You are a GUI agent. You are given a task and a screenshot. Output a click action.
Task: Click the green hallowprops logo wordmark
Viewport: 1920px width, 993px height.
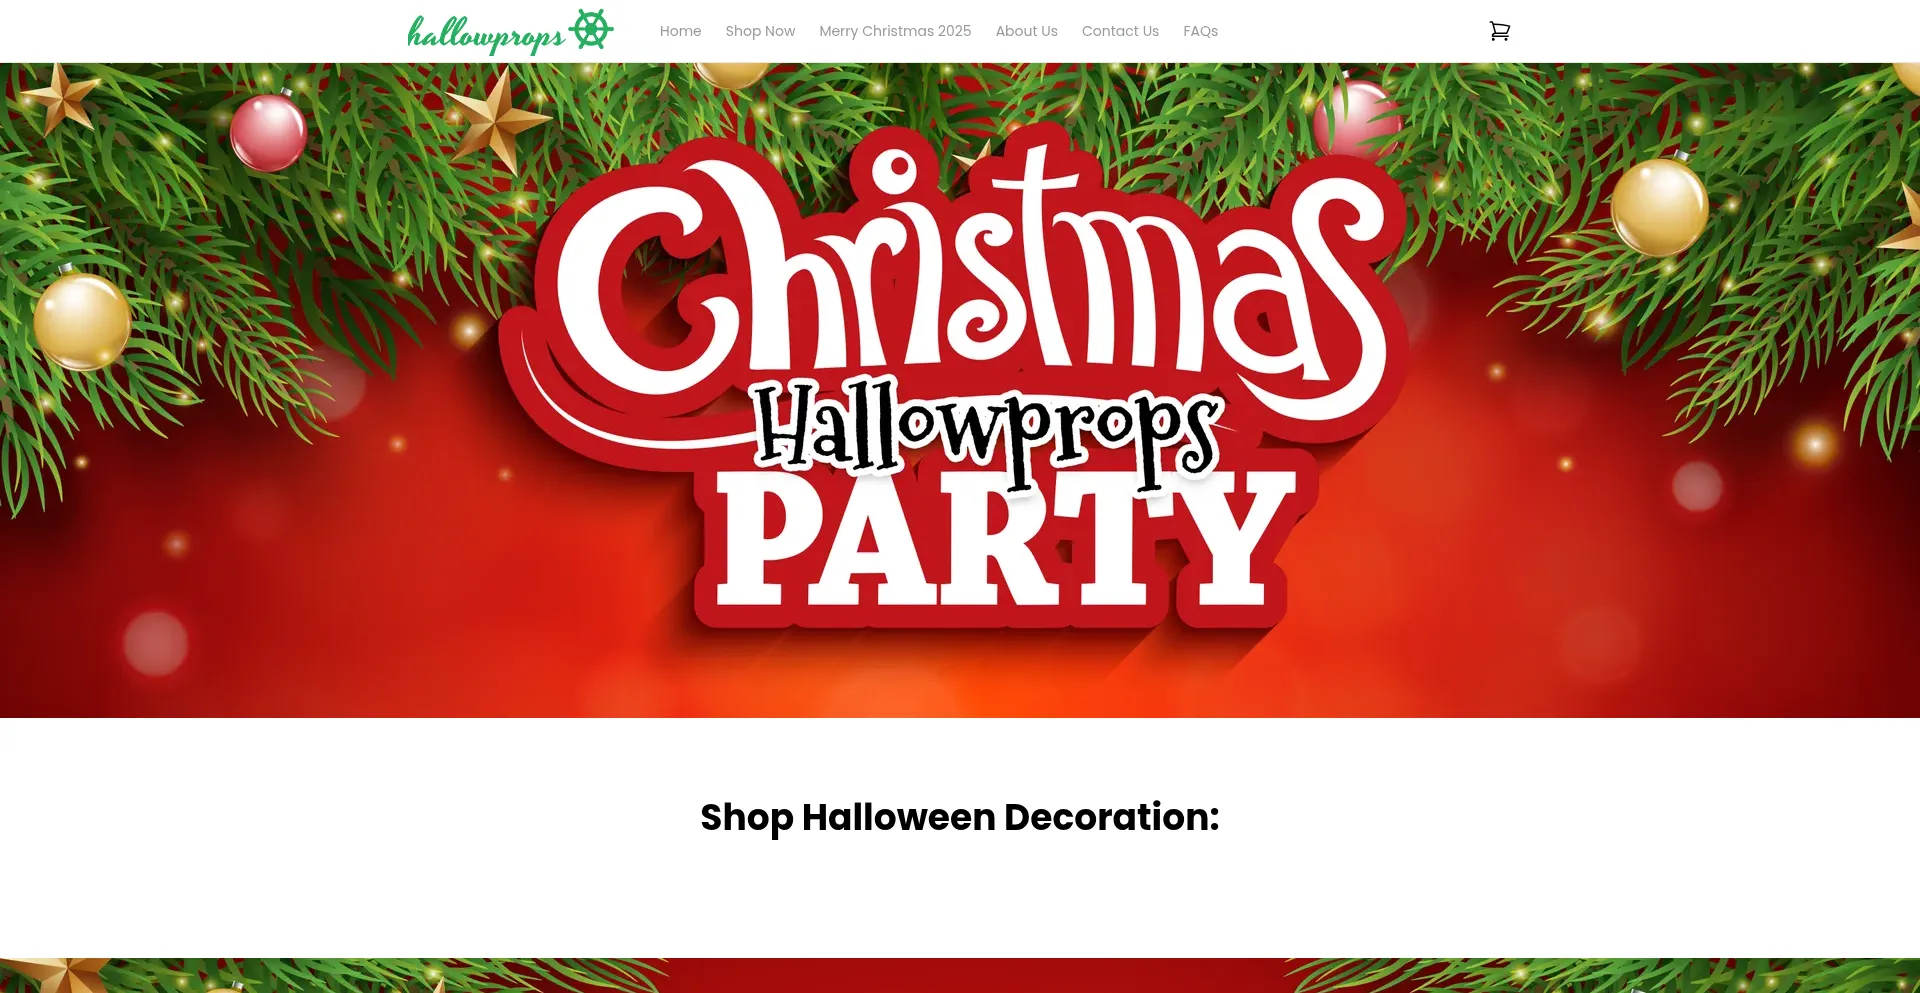486,35
